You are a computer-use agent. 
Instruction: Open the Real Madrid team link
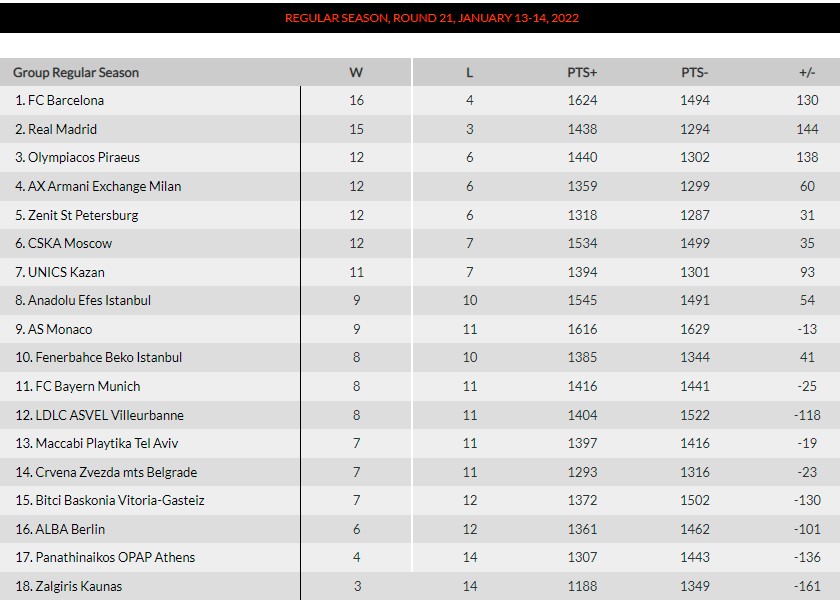[x=69, y=129]
